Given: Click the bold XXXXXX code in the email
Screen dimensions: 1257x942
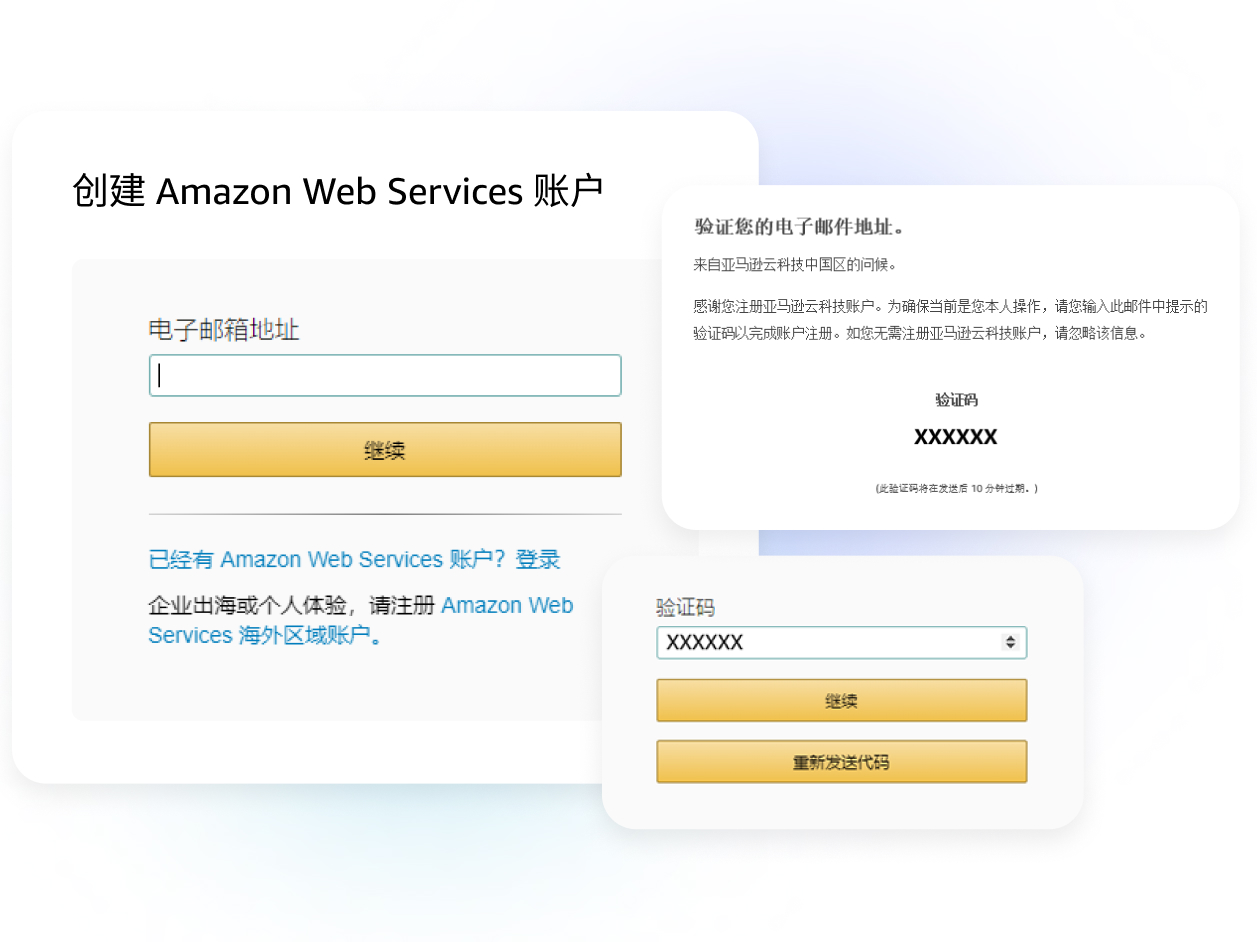Looking at the screenshot, I should click(x=956, y=437).
